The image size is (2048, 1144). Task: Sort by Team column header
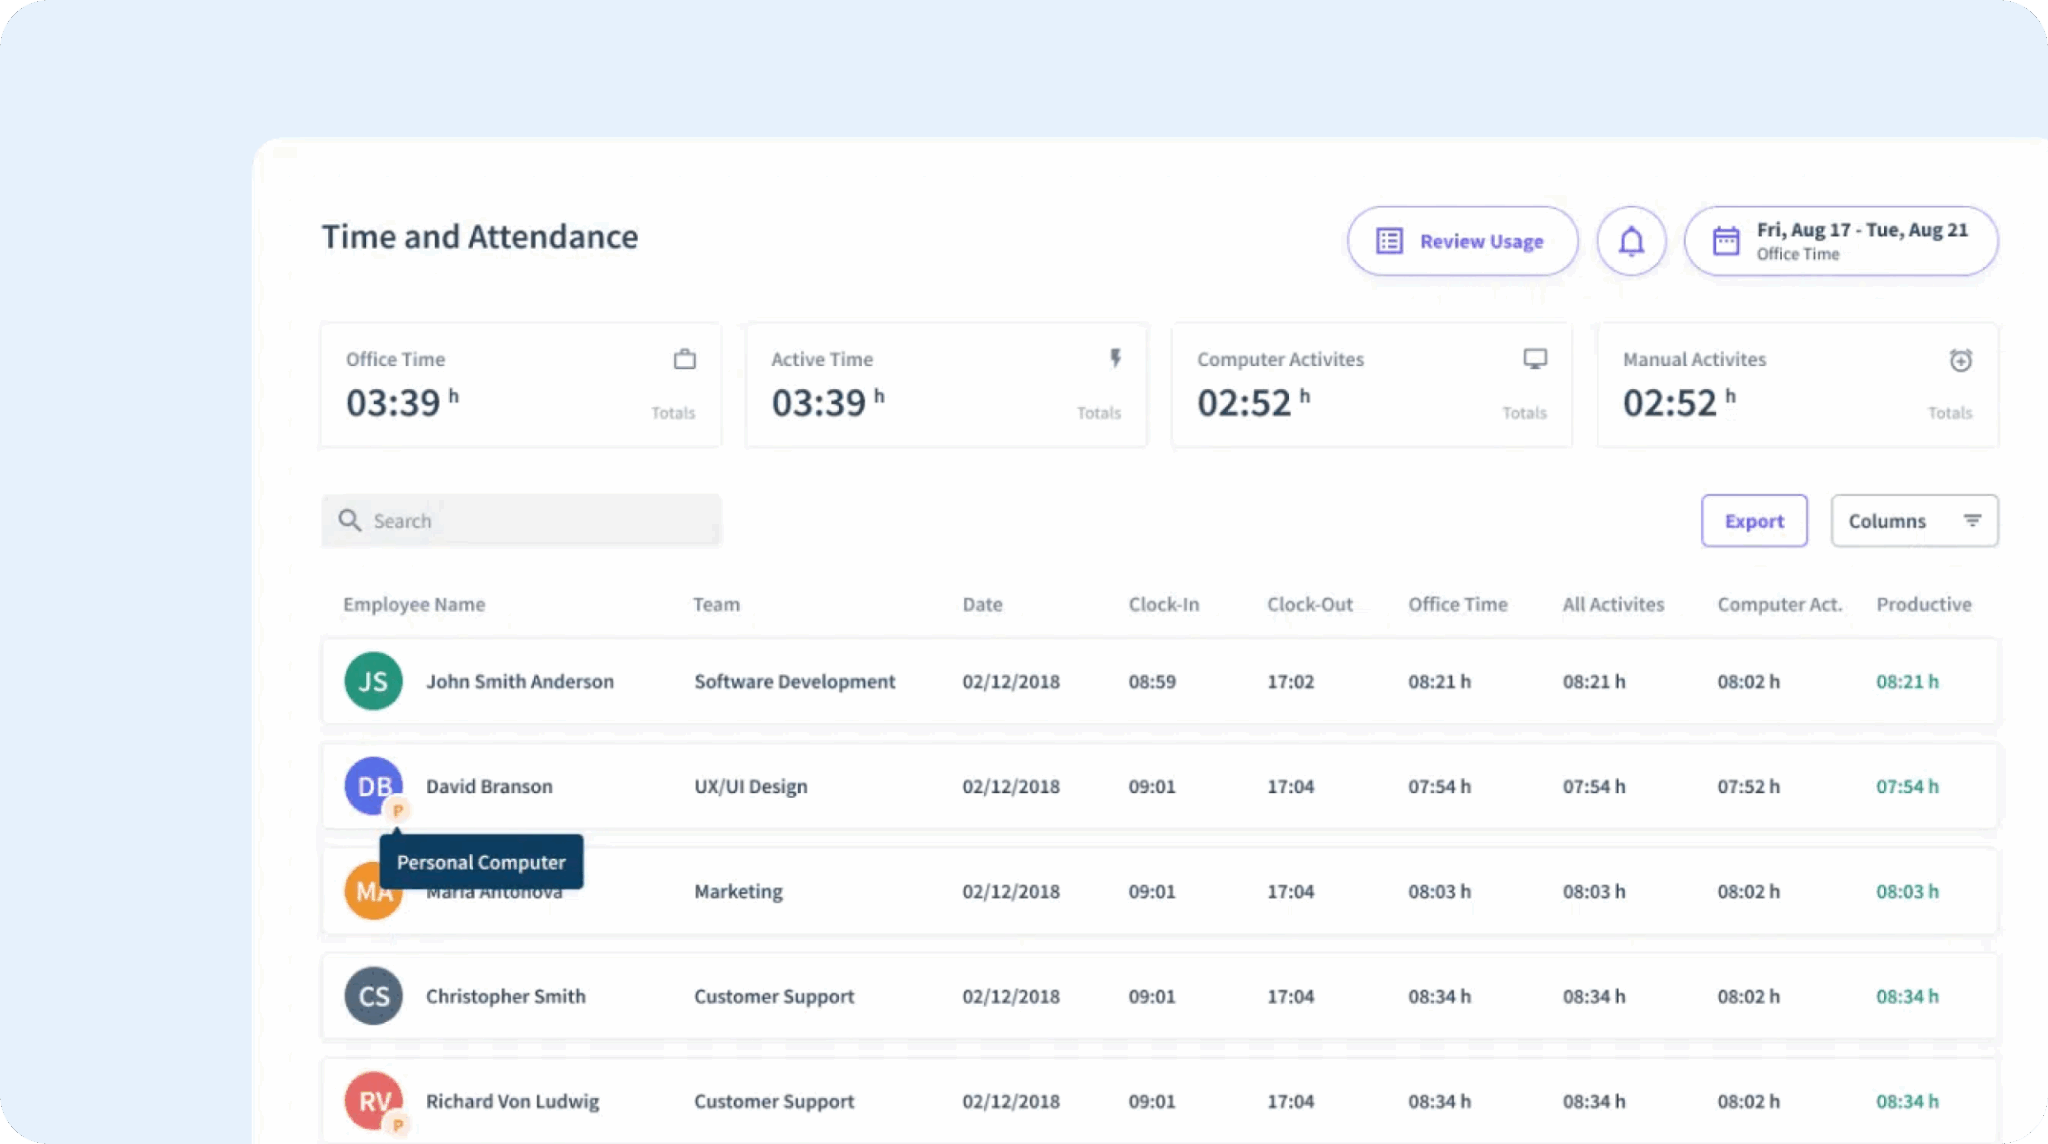click(x=717, y=604)
